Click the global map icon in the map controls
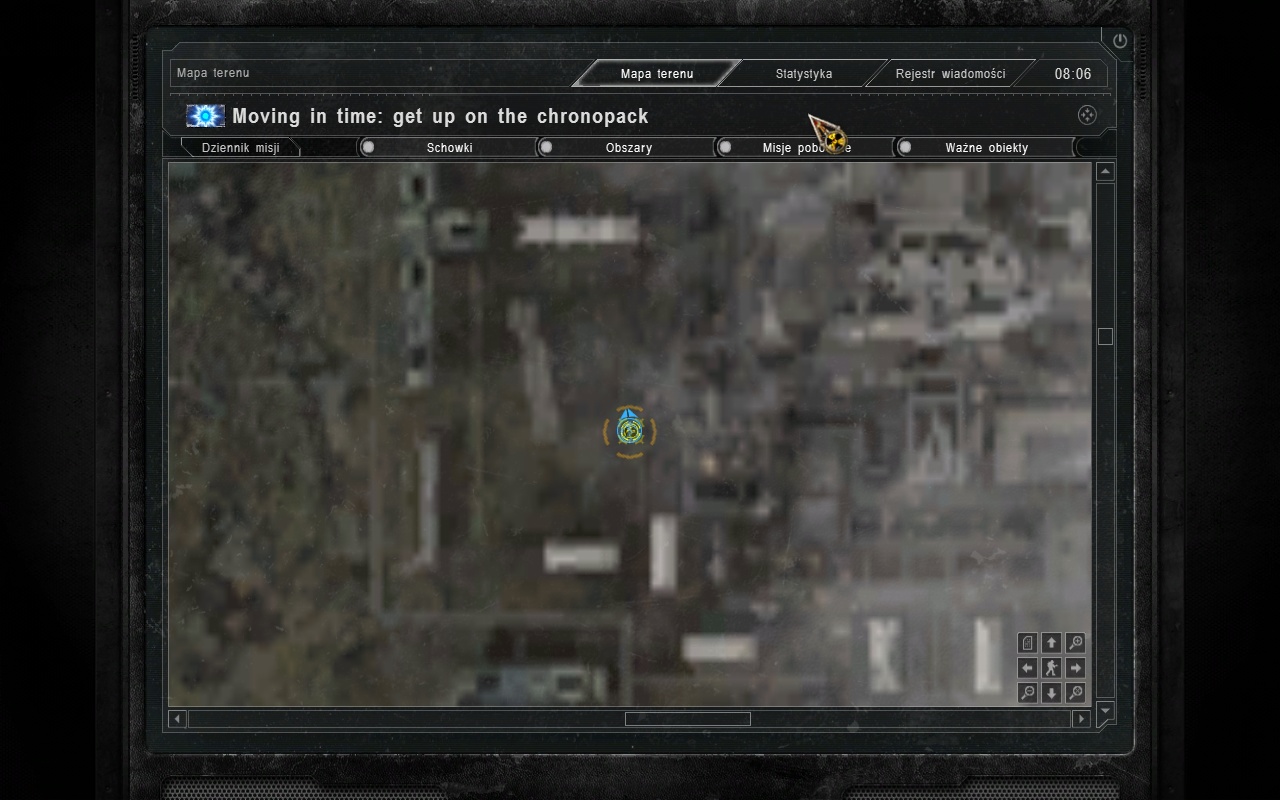 pos(1027,643)
